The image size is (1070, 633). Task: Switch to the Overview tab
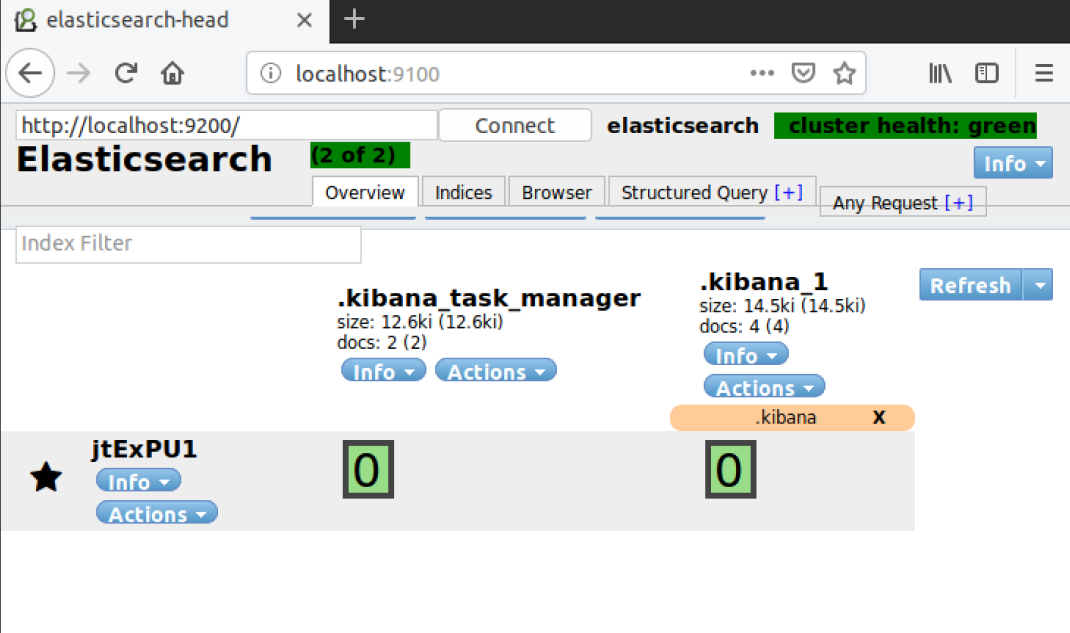(x=364, y=192)
